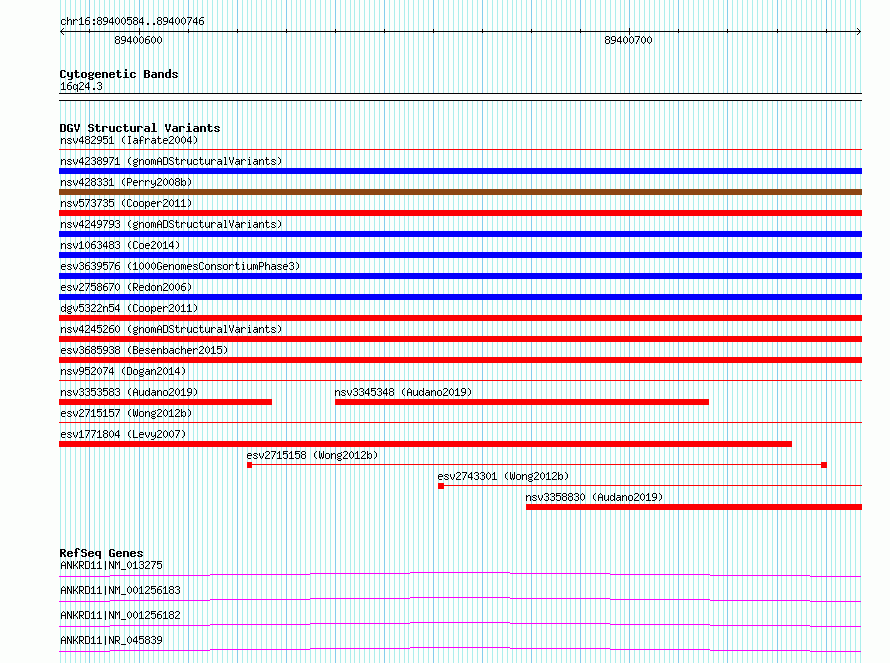
Task: Click the red bar under nsv573735
Action: pos(460,213)
